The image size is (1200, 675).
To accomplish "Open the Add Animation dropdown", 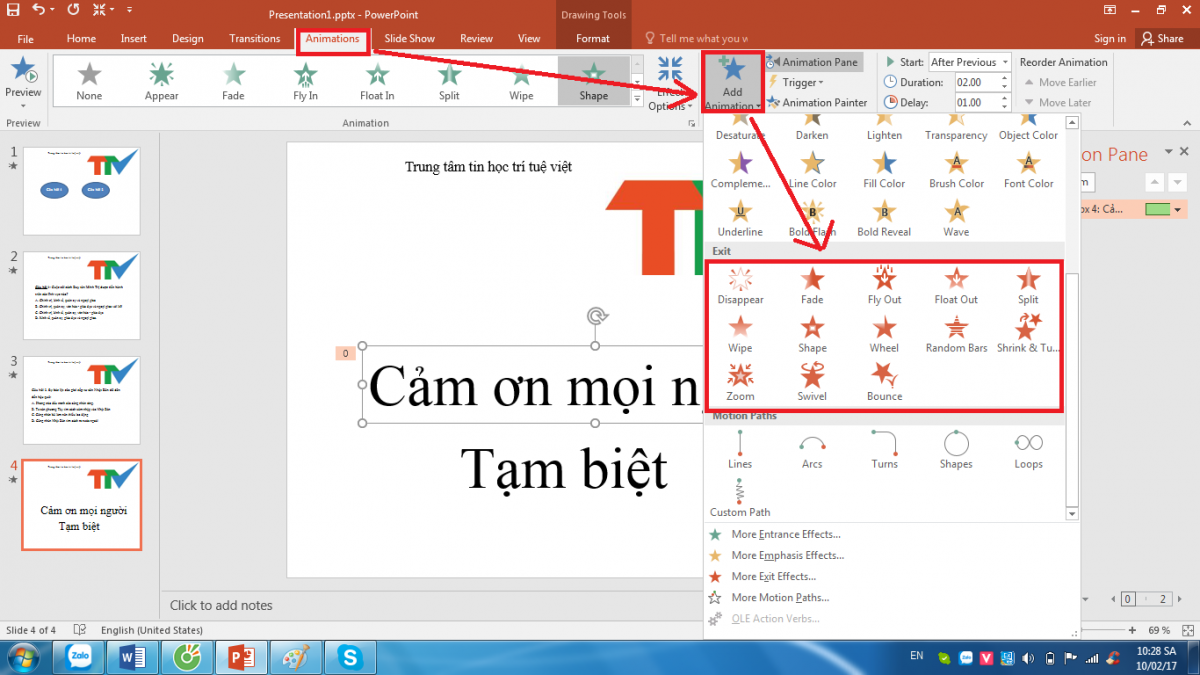I will tap(733, 83).
